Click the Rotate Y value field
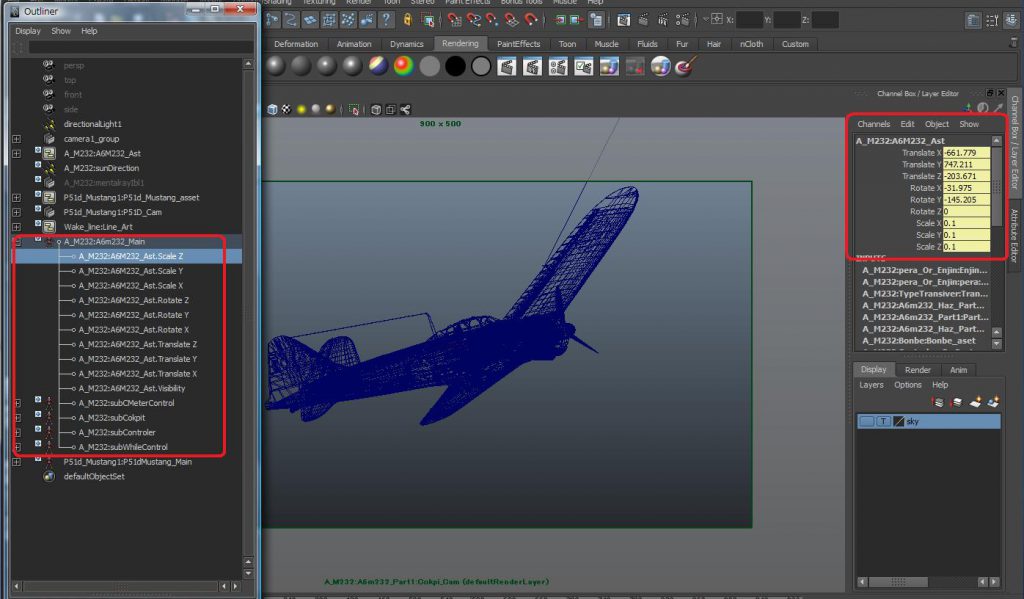This screenshot has width=1024, height=599. click(966, 200)
